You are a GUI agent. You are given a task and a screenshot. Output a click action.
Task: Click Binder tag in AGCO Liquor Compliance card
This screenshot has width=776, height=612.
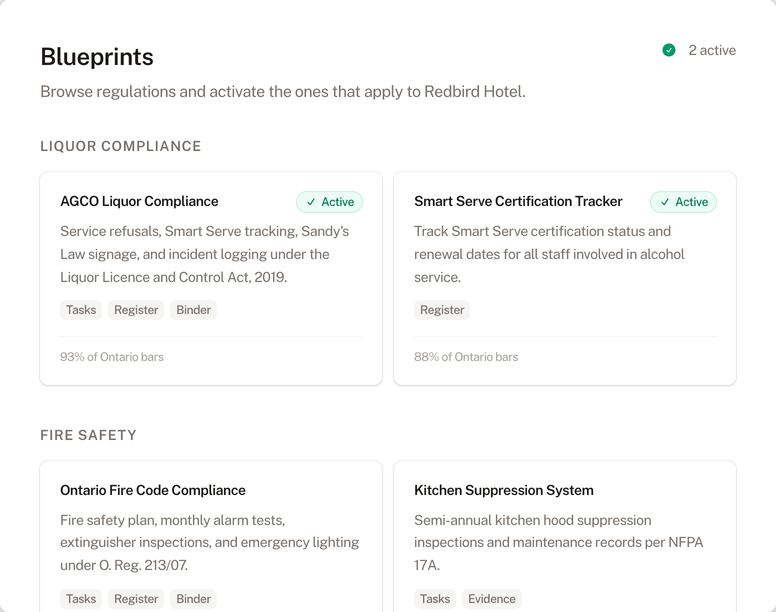[x=193, y=310]
